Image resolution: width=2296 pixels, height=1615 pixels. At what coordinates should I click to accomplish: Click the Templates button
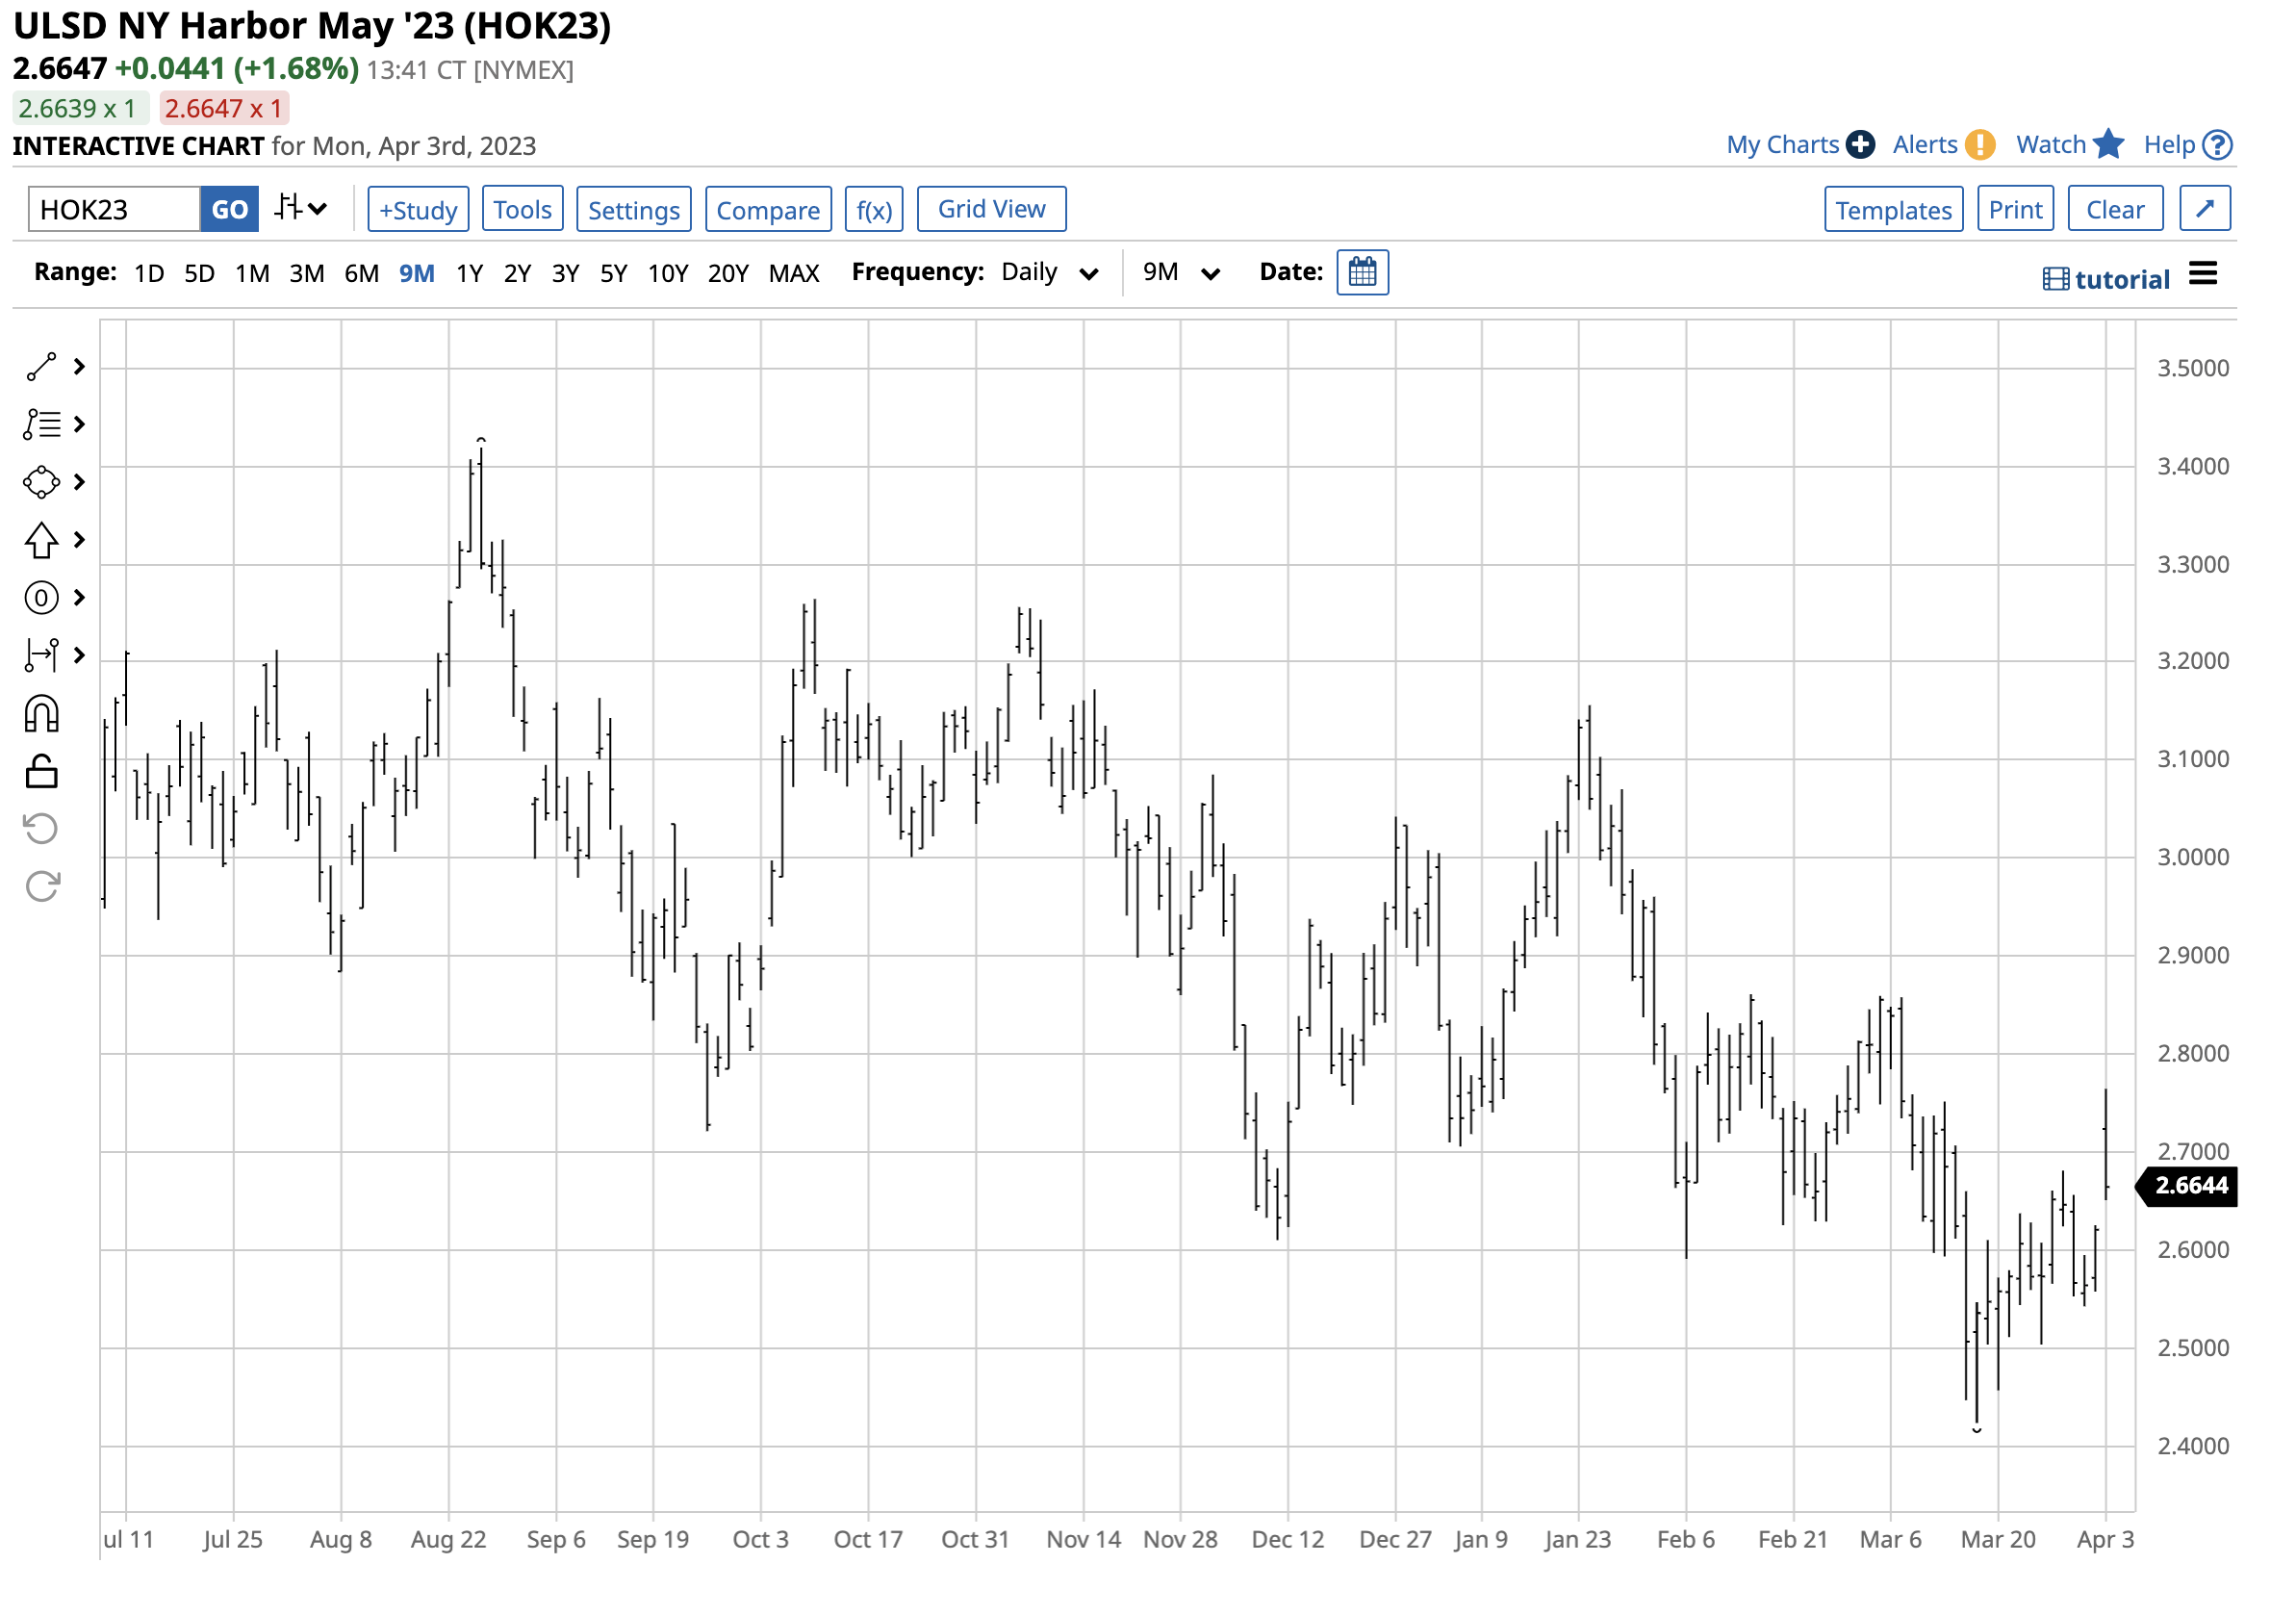pos(1893,209)
